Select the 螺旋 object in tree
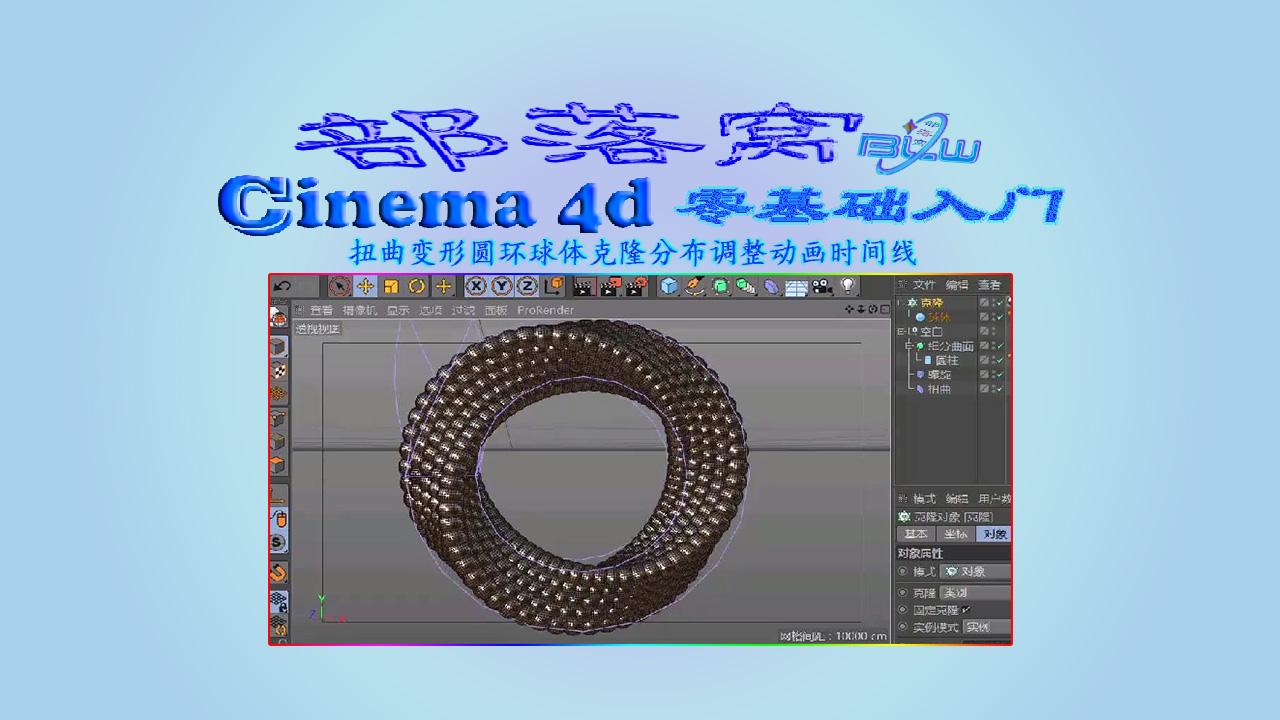The height and width of the screenshot is (720, 1280). (x=939, y=374)
